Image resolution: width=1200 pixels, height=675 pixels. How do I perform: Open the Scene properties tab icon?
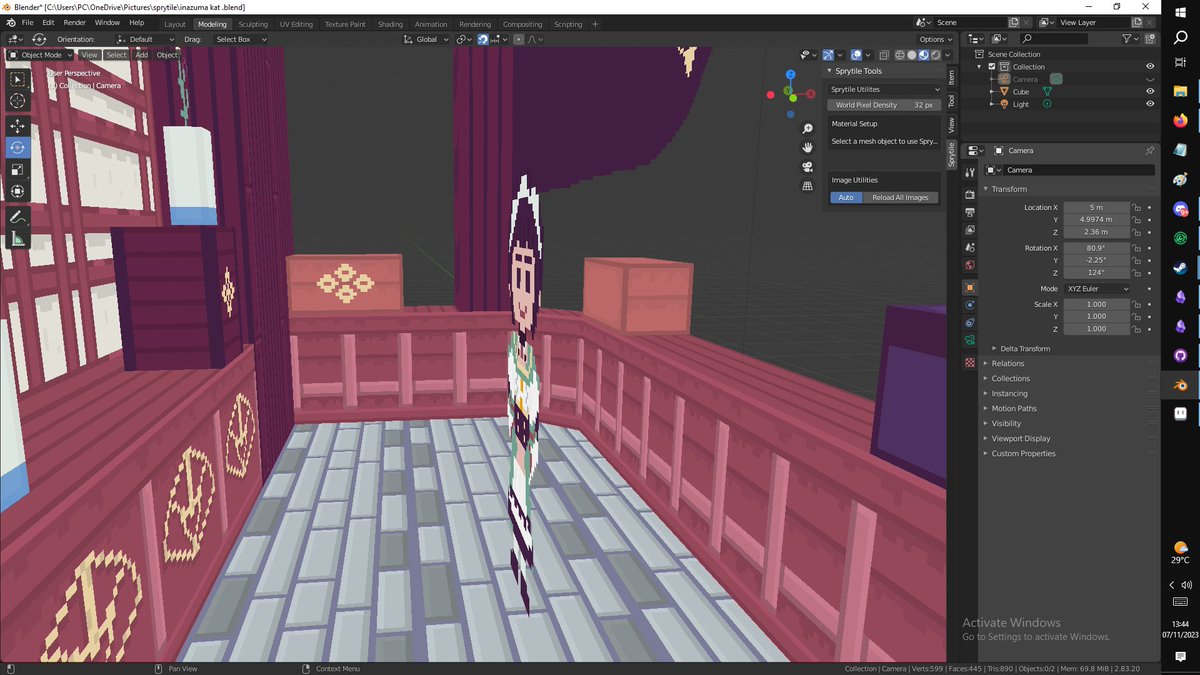click(969, 247)
